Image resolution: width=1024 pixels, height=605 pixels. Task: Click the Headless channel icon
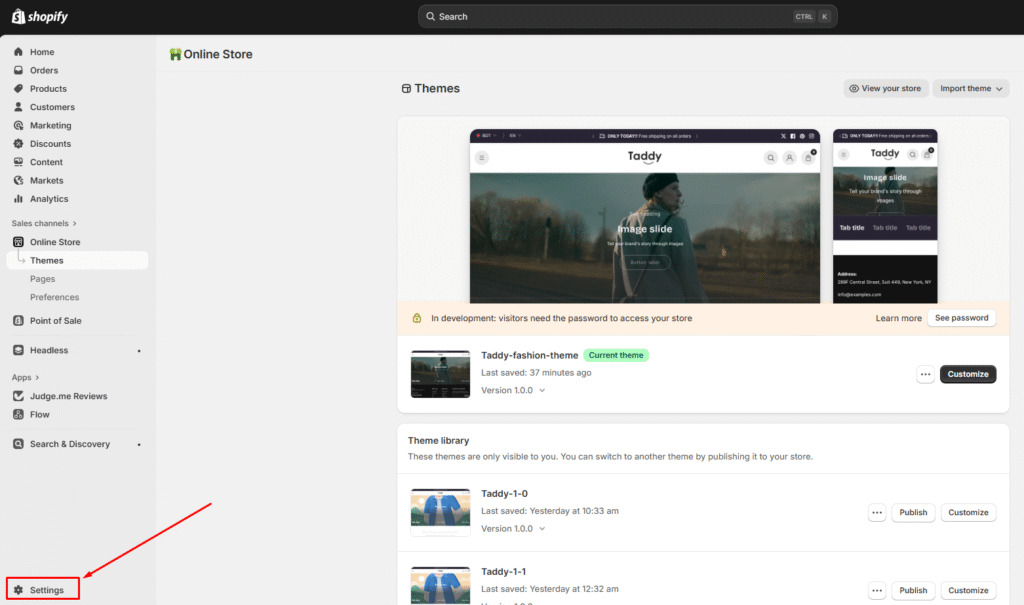[x=18, y=350]
